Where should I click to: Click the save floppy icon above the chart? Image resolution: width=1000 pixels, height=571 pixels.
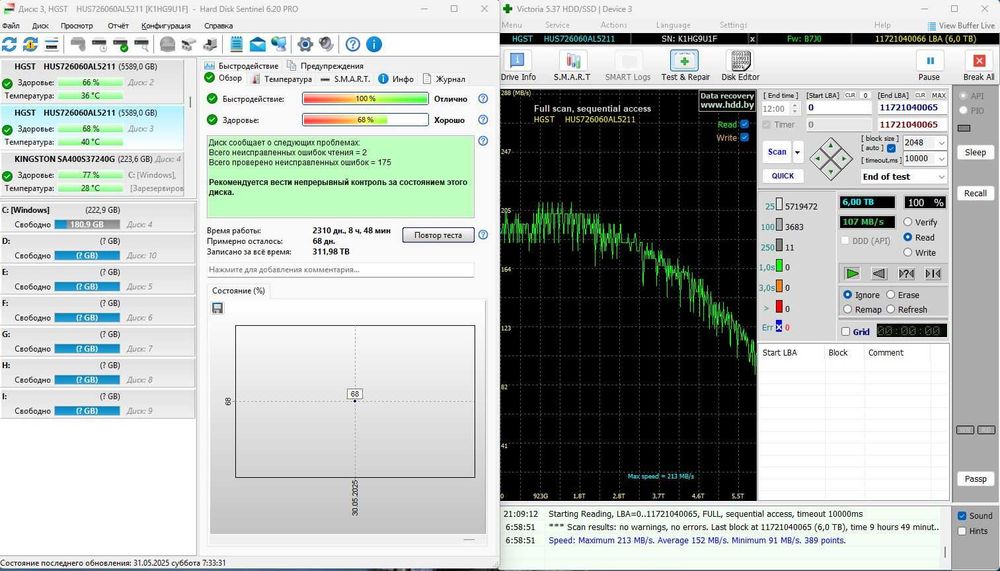click(217, 308)
